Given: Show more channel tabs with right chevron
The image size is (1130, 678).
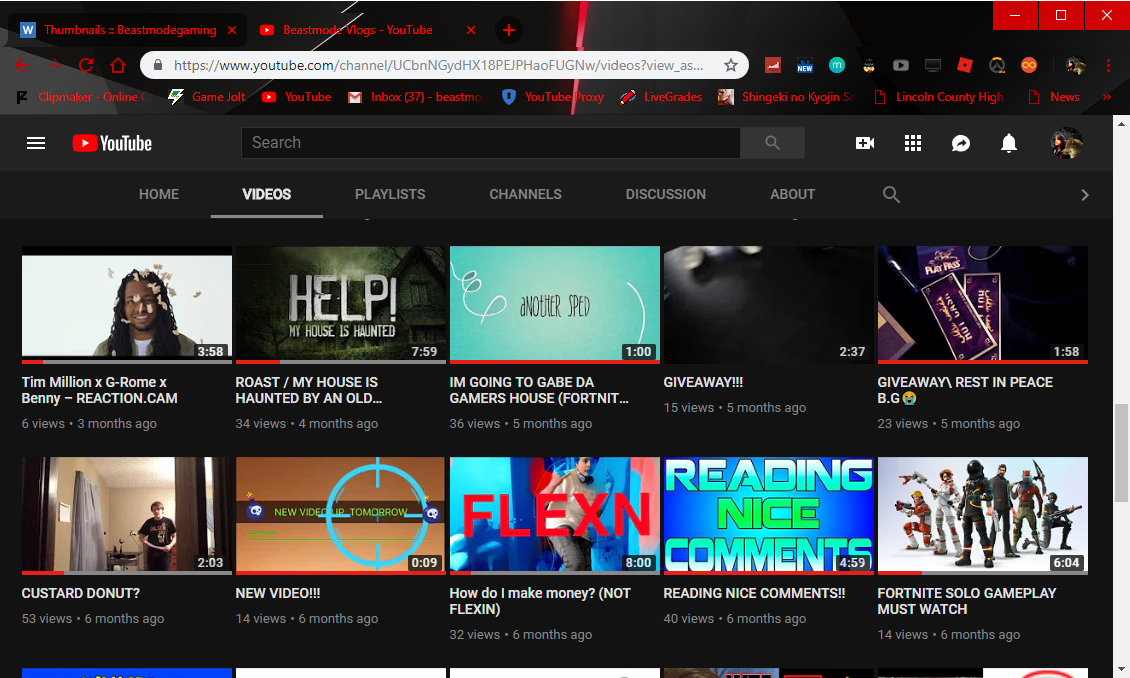Looking at the screenshot, I should [x=1085, y=195].
